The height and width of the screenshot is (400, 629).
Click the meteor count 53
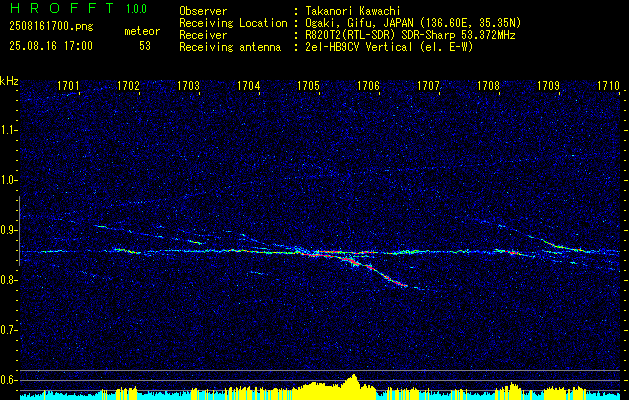[145, 46]
